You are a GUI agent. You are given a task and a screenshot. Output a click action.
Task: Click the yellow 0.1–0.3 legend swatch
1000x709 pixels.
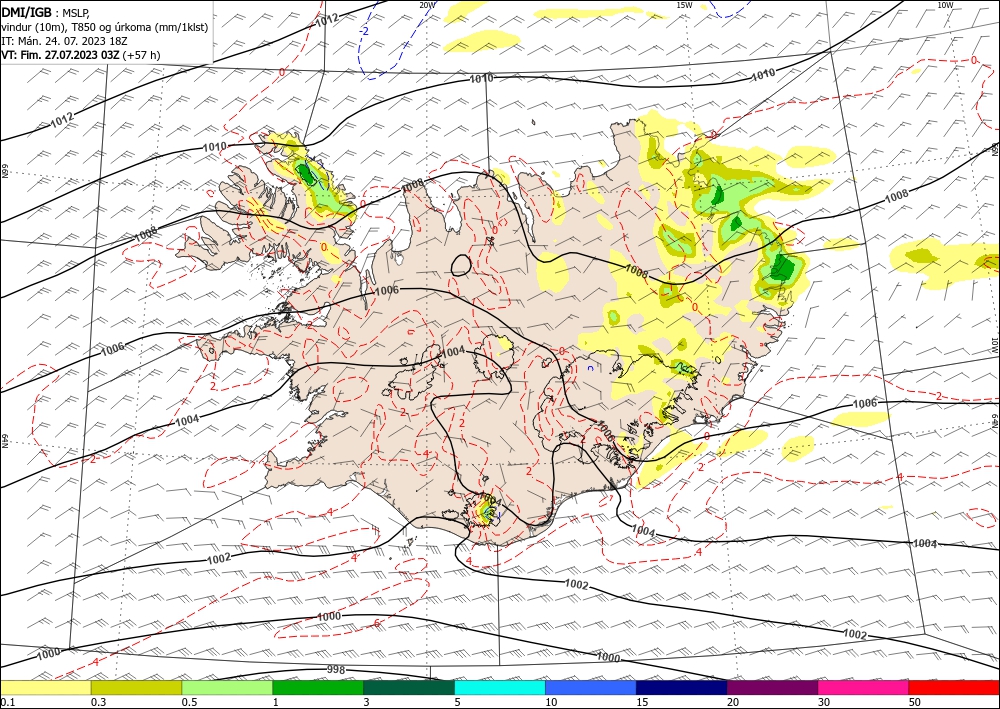tap(45, 688)
